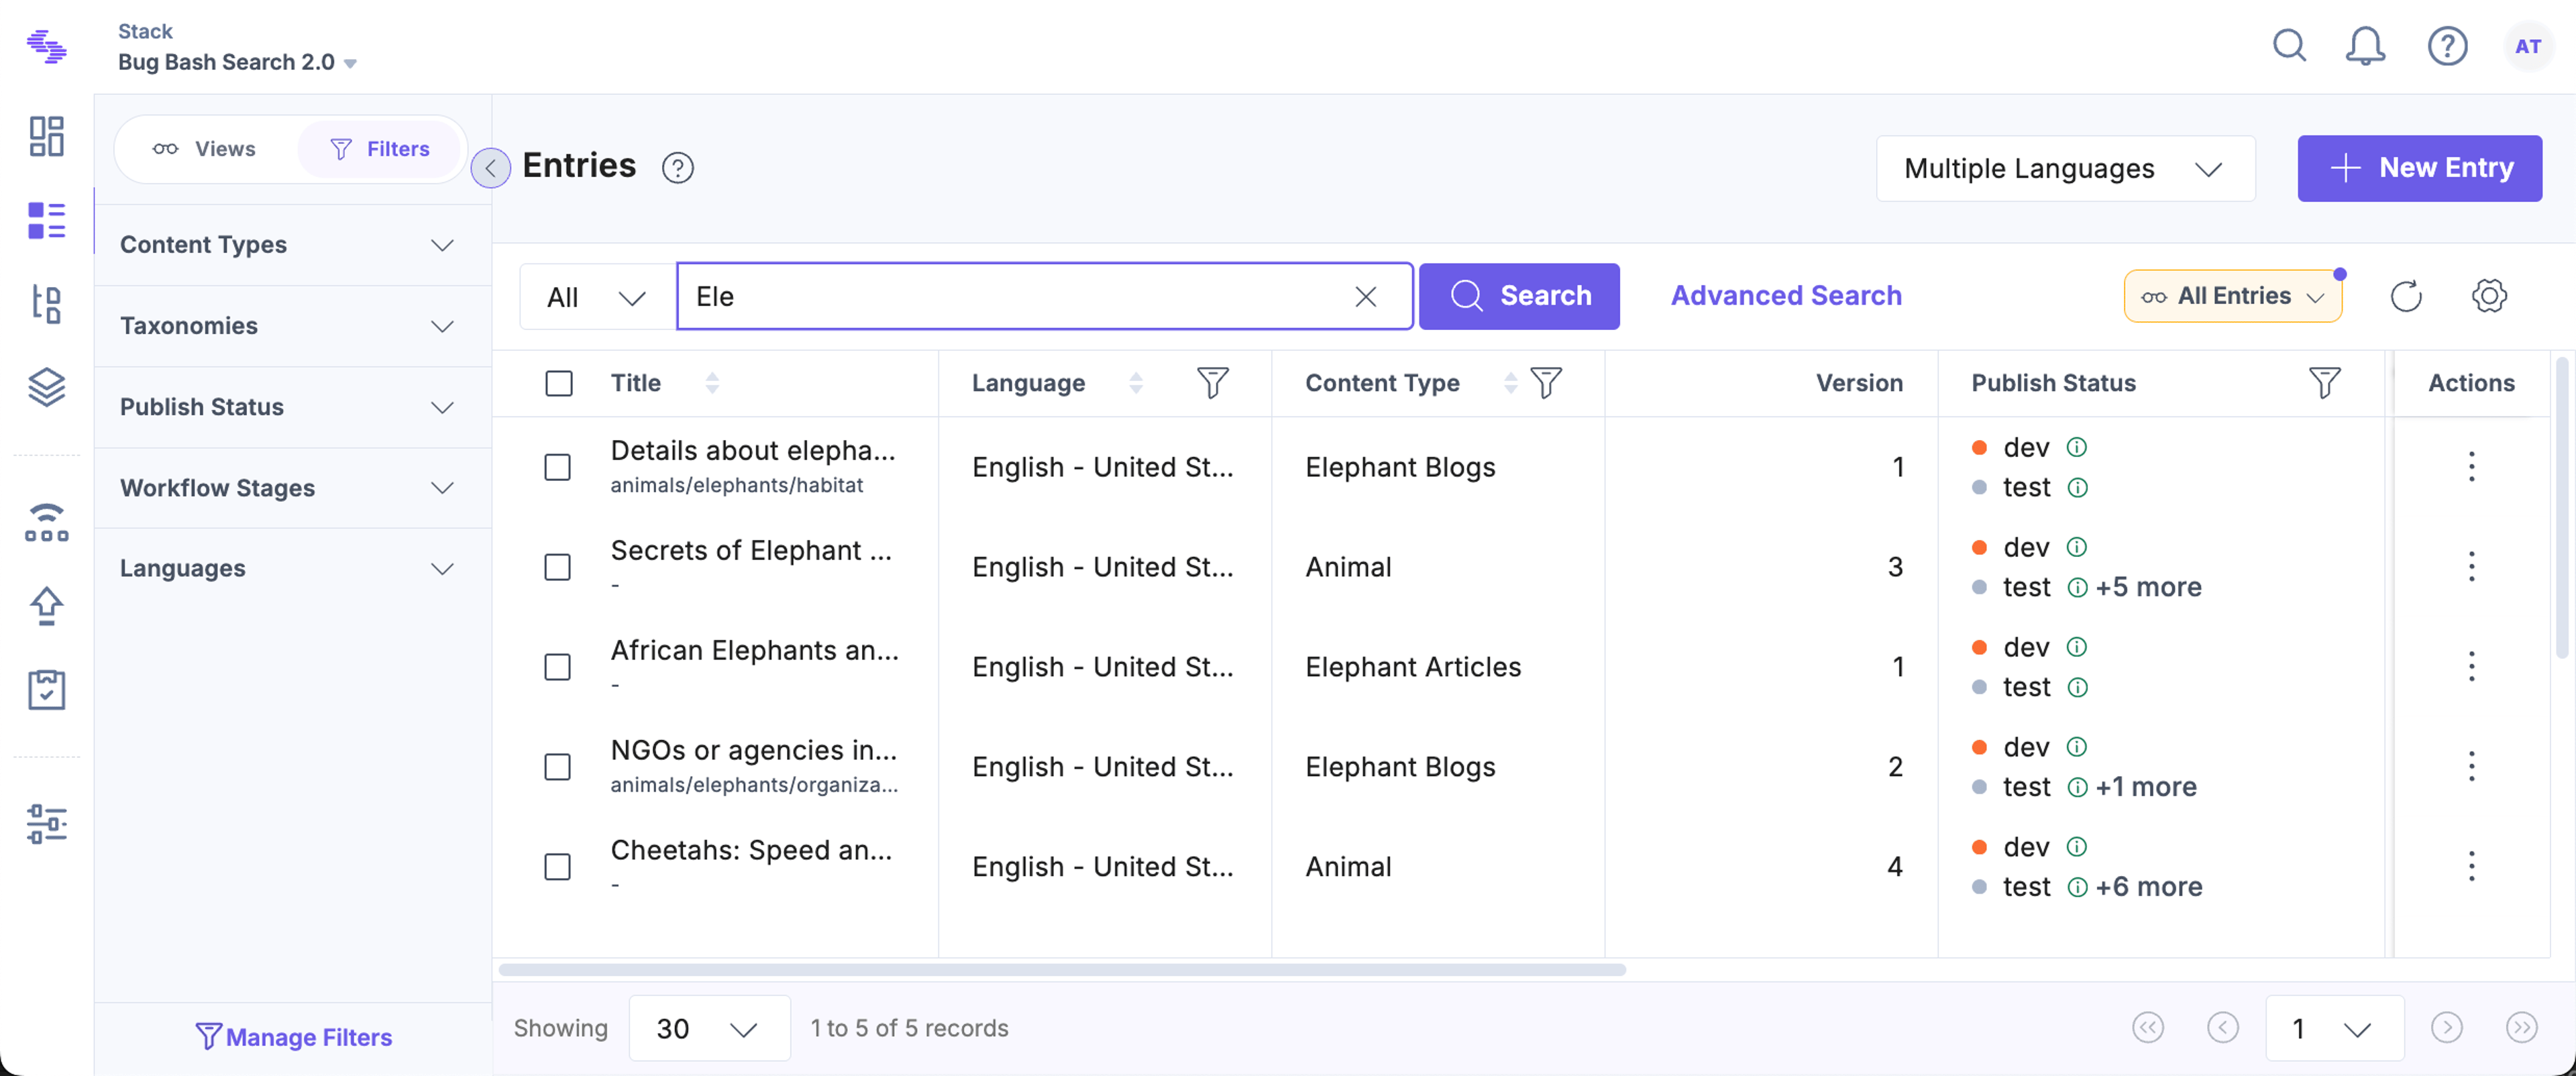
Task: Open the Content Models icon in sidebar
Action: (46, 304)
